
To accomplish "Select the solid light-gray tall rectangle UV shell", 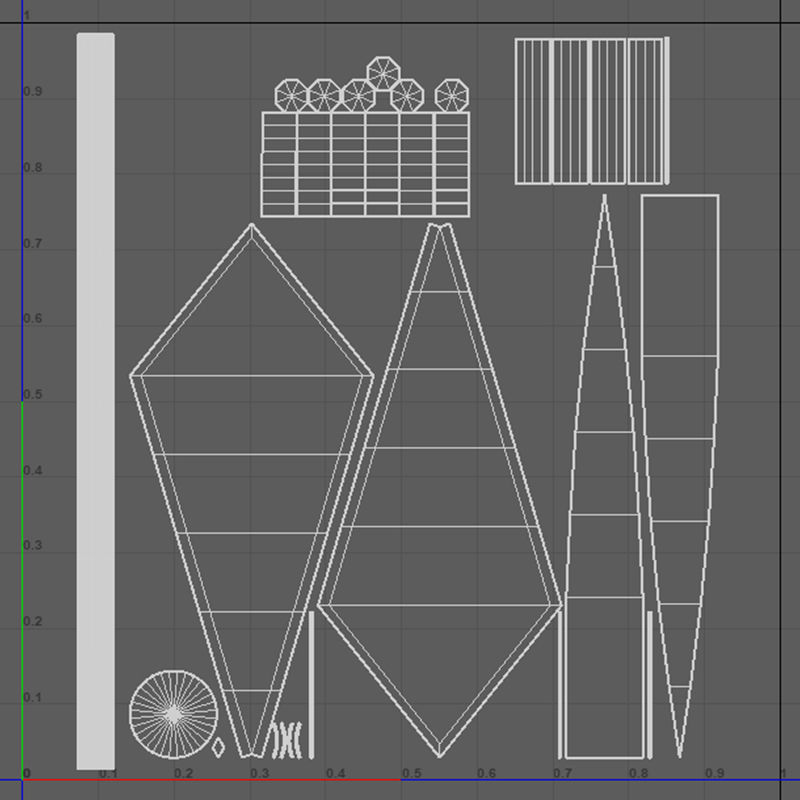I will point(95,402).
